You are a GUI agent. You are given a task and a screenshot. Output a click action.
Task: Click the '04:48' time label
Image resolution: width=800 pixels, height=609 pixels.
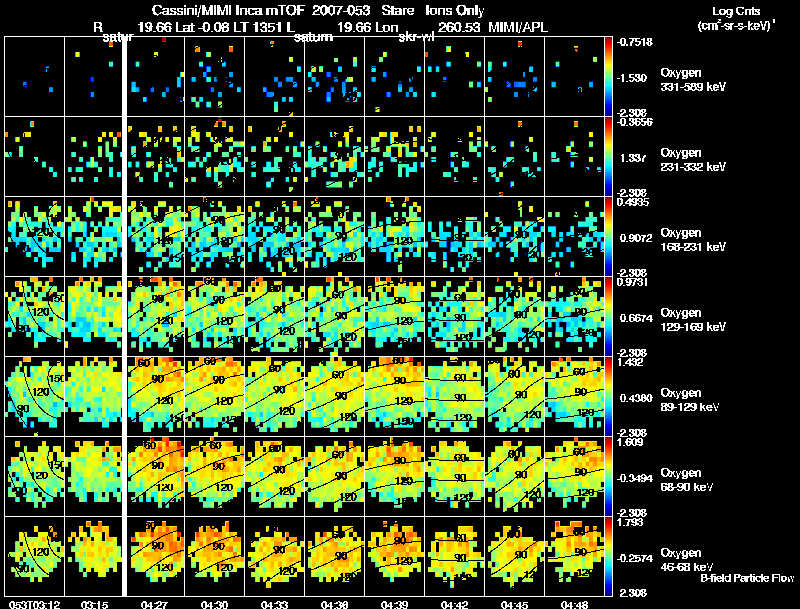[x=574, y=604]
